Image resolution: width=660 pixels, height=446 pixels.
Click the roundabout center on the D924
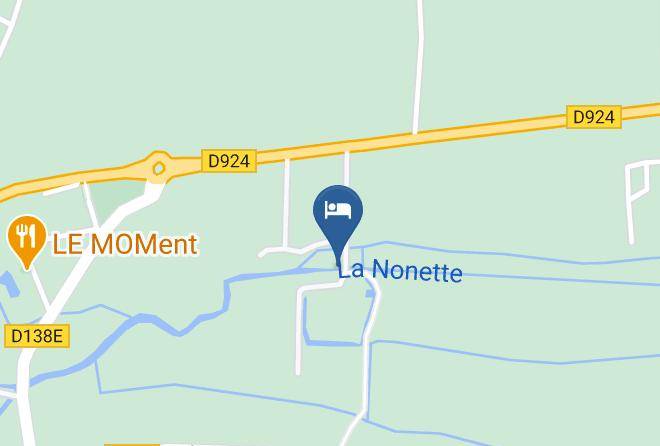(x=159, y=168)
